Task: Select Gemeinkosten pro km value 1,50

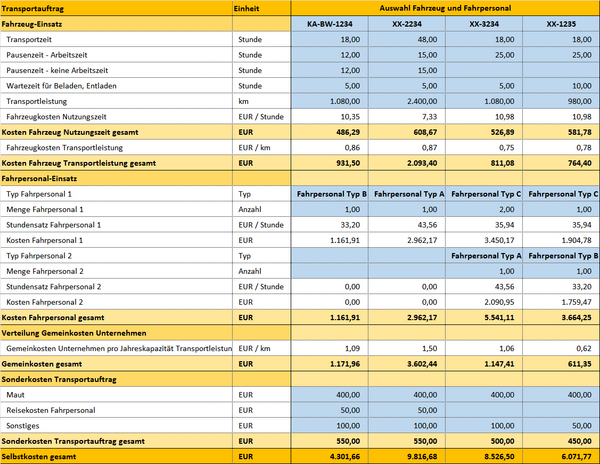Action: [x=407, y=348]
